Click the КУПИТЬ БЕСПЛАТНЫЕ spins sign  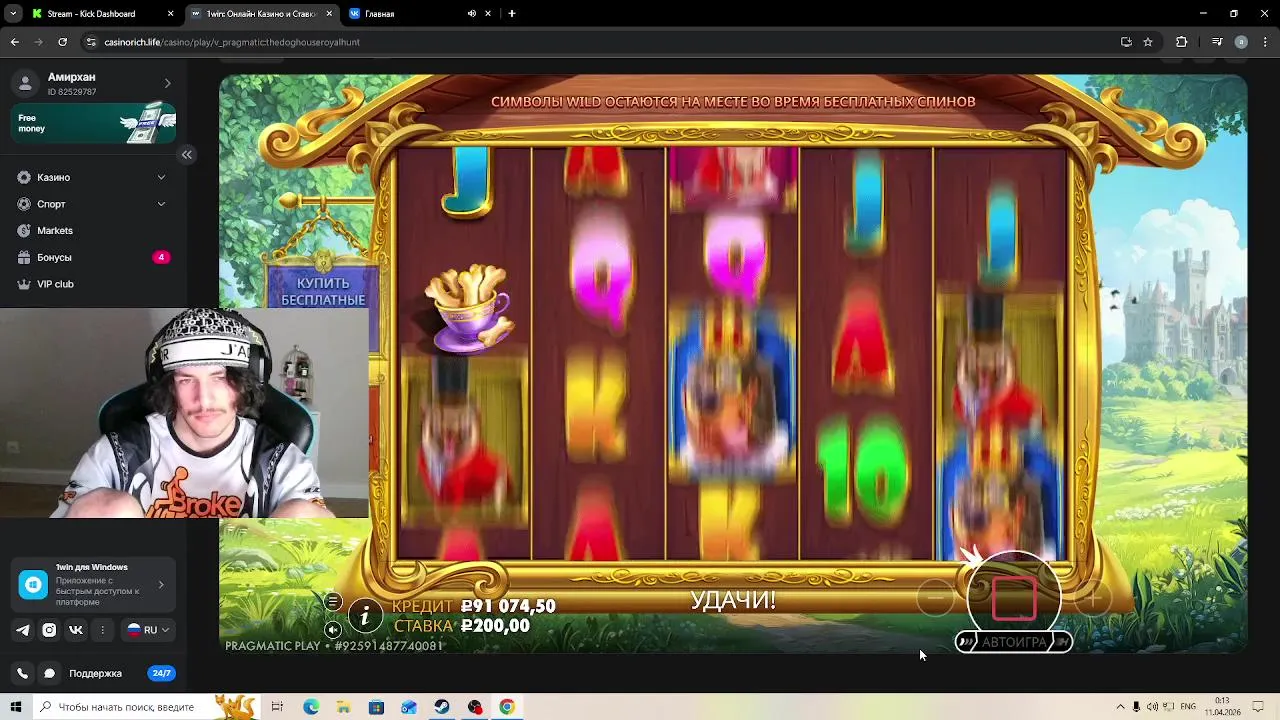point(322,291)
